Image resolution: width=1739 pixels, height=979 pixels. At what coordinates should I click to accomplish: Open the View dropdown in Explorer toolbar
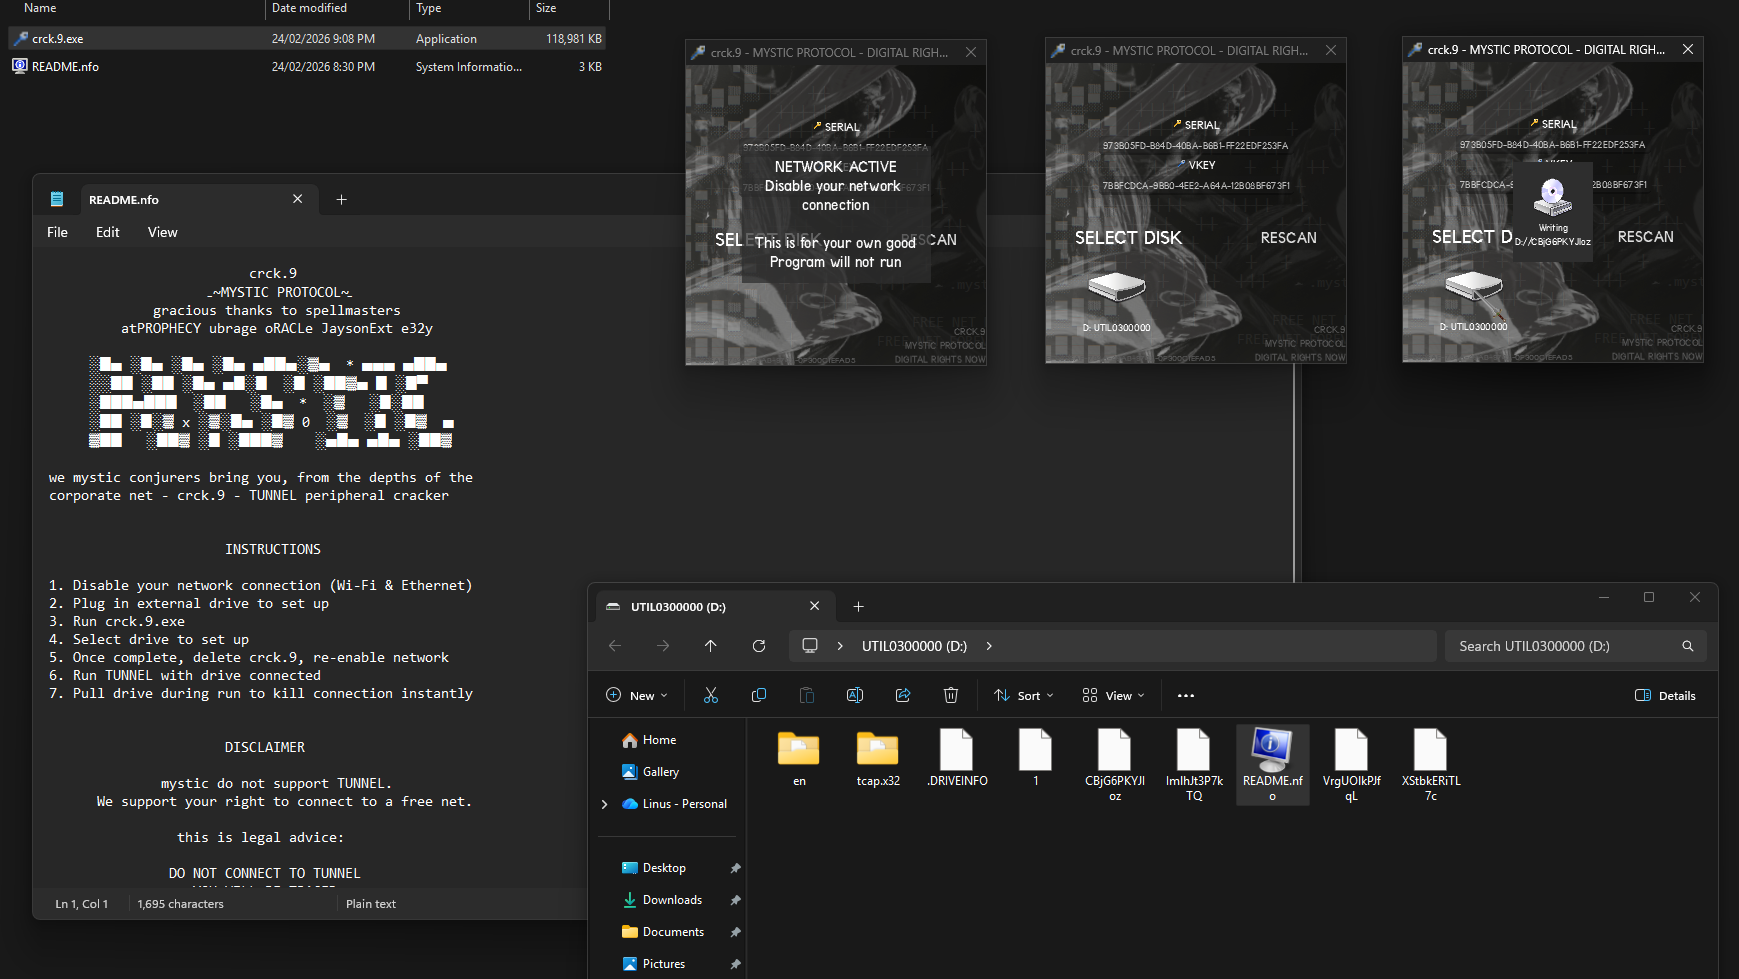[x=1113, y=696]
